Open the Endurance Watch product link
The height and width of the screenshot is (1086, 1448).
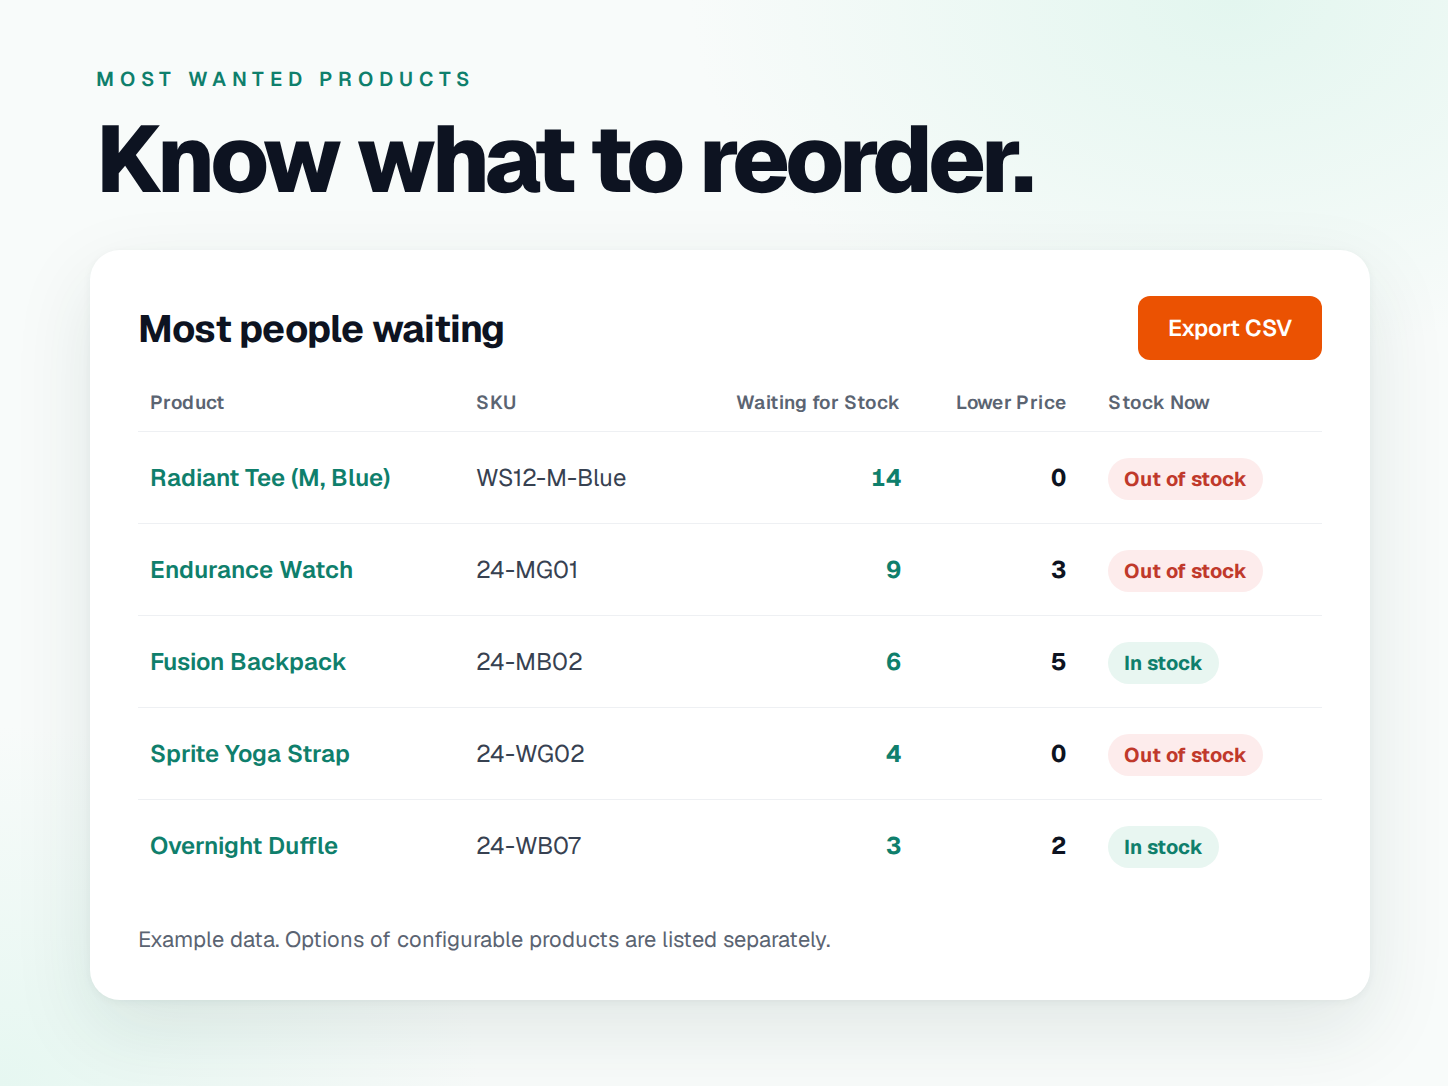251,570
